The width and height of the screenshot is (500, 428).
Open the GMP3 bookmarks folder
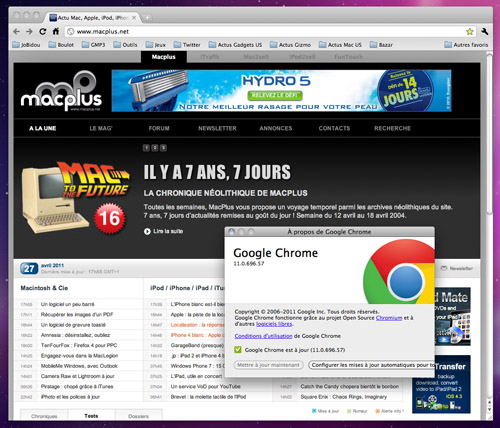click(93, 45)
